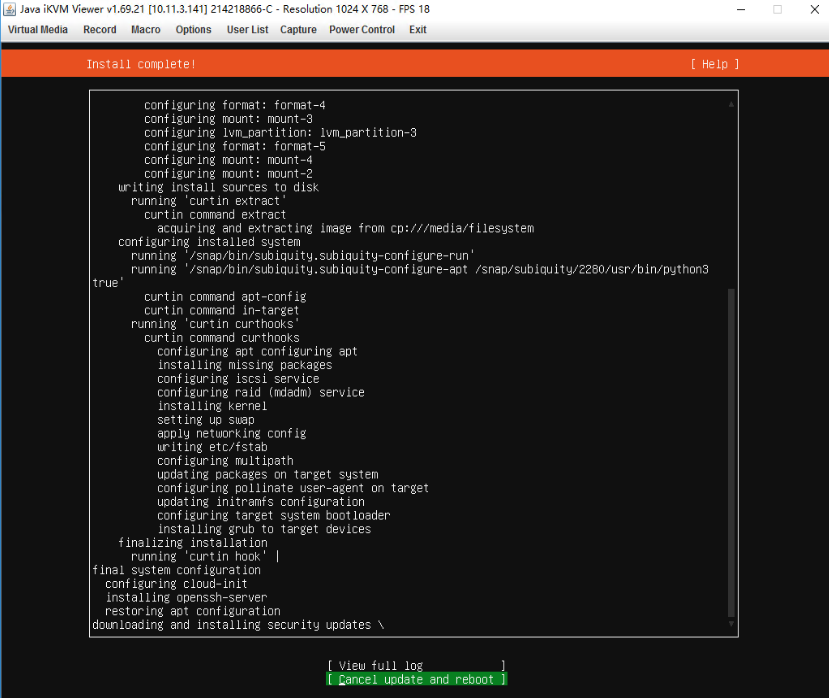This screenshot has width=829, height=698.
Task: Click the Java iKVM Viewer title icon
Action: 10,9
